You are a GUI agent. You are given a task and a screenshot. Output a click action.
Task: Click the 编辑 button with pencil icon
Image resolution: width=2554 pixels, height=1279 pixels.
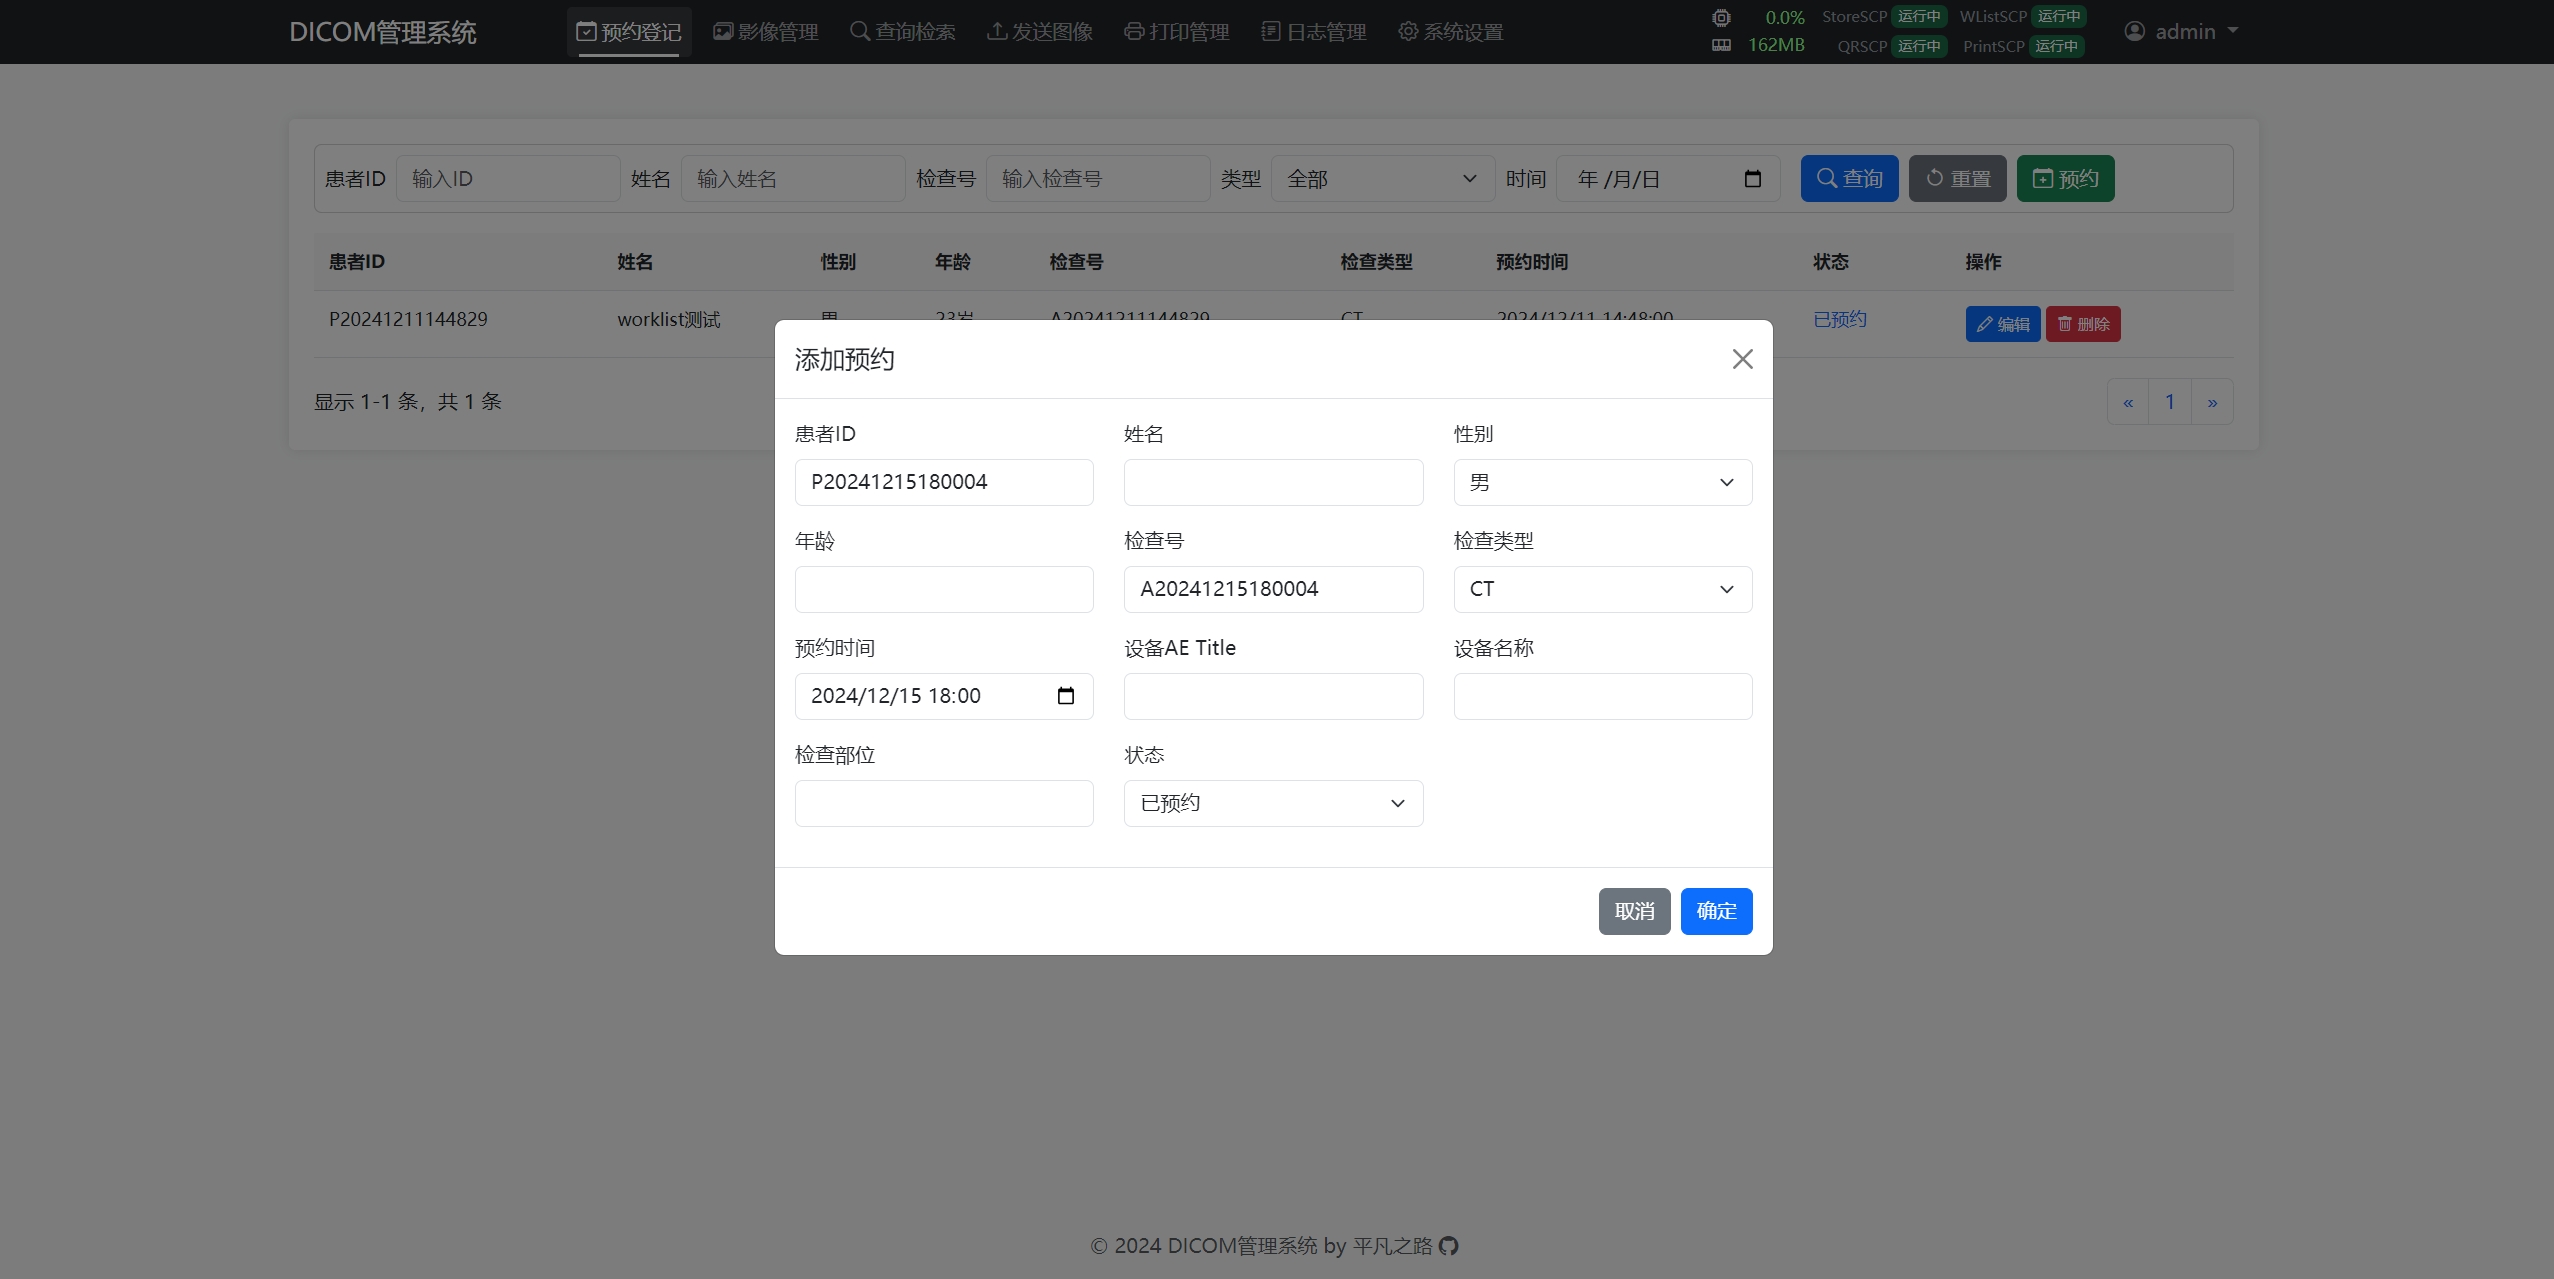[2002, 324]
